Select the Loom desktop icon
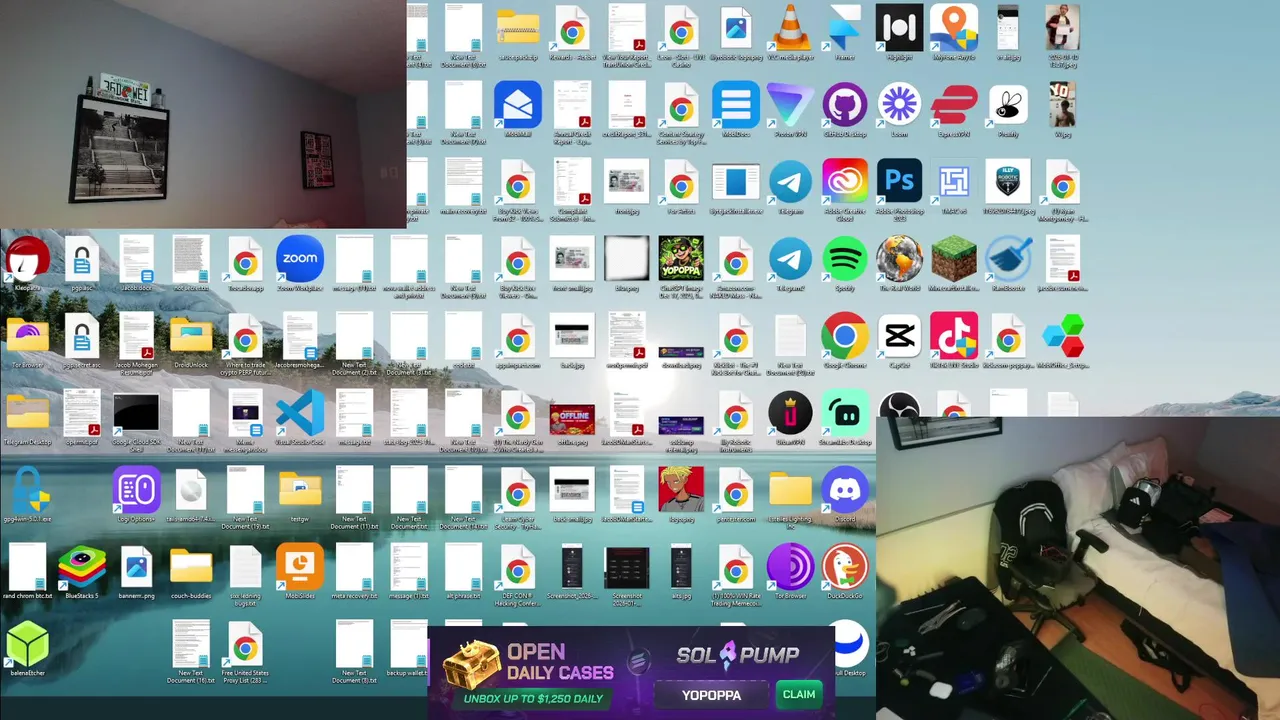1280x720 pixels. point(899,105)
